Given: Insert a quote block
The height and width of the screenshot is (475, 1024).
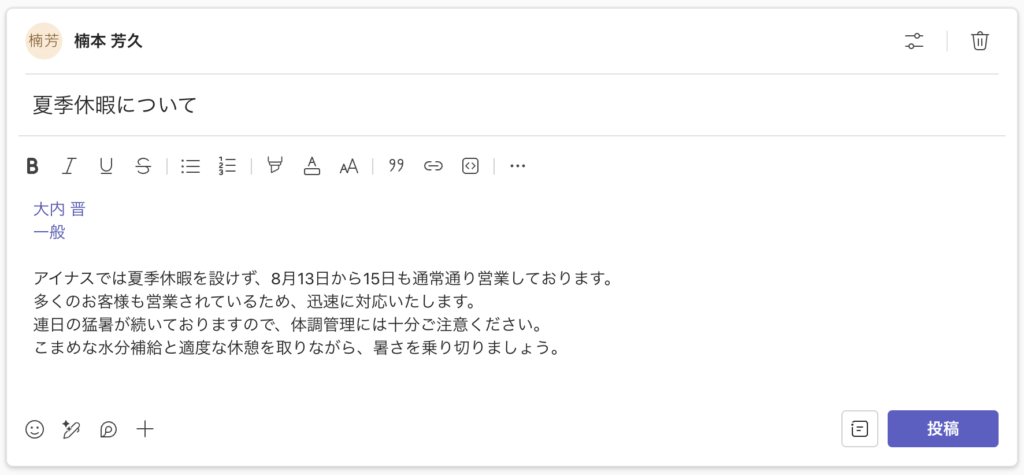Looking at the screenshot, I should 396,166.
